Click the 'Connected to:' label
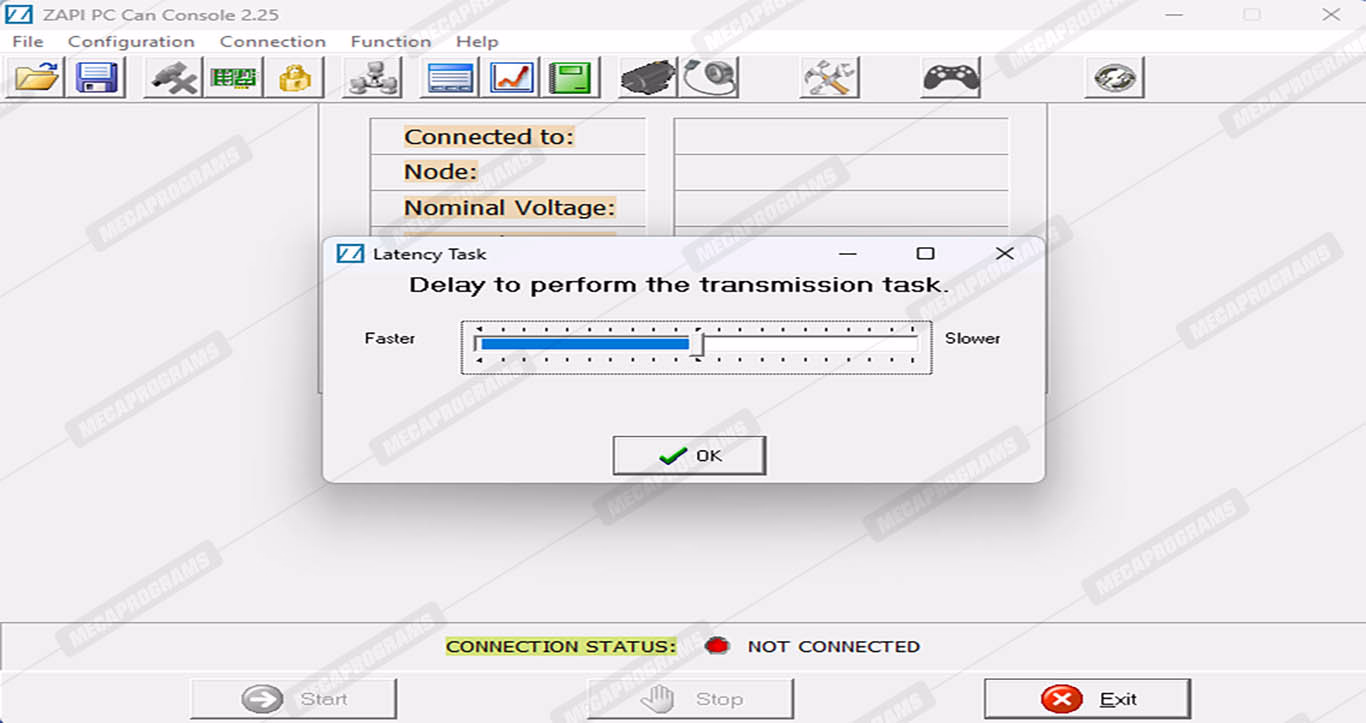The image size is (1366, 723). pos(489,137)
